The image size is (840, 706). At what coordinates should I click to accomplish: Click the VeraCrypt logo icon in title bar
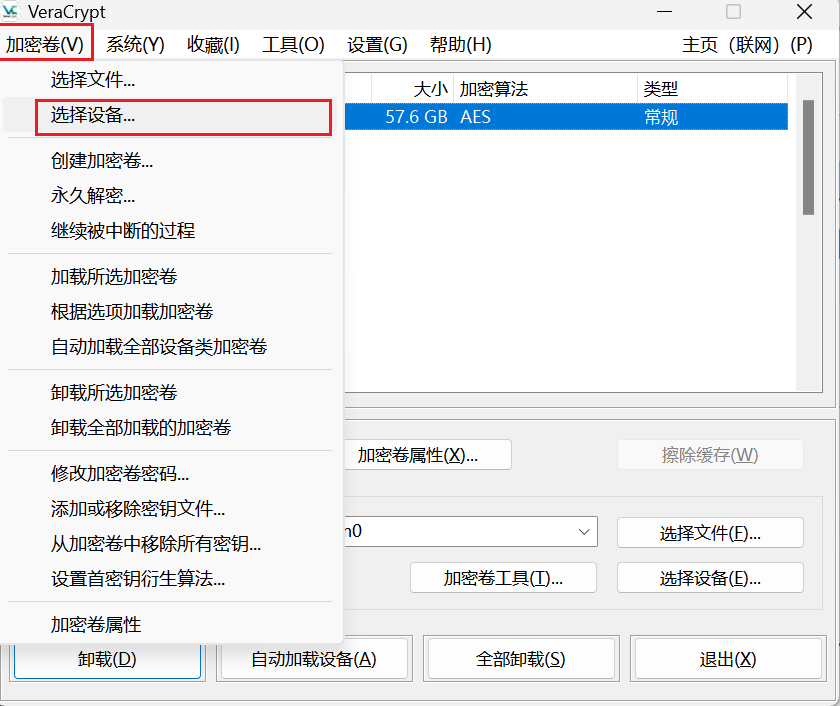tap(11, 12)
